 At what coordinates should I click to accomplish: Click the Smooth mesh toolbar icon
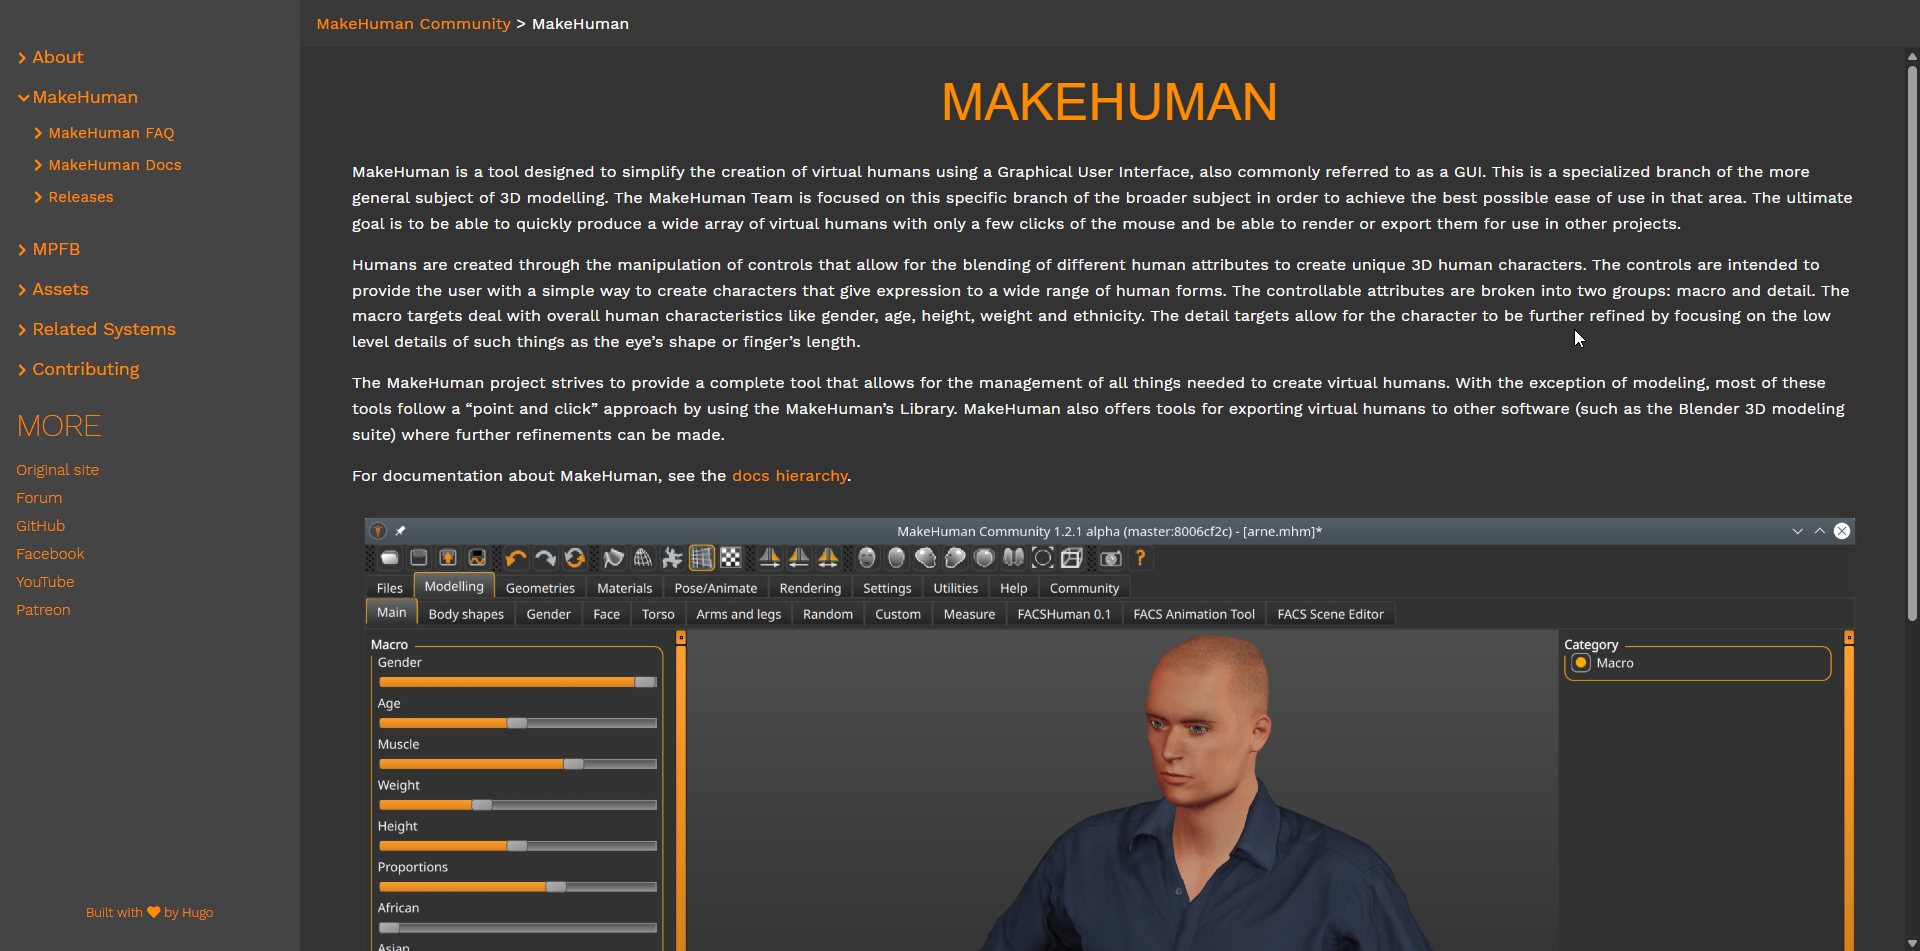pos(614,558)
